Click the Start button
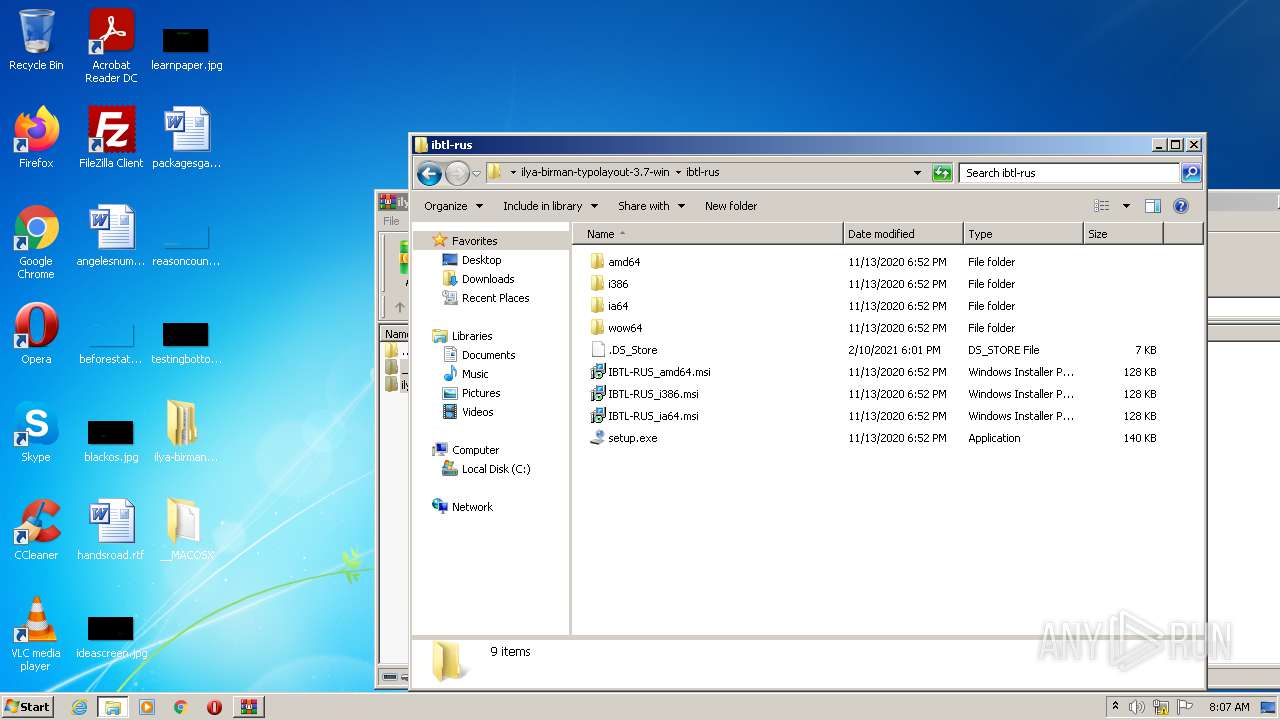 click(28, 707)
